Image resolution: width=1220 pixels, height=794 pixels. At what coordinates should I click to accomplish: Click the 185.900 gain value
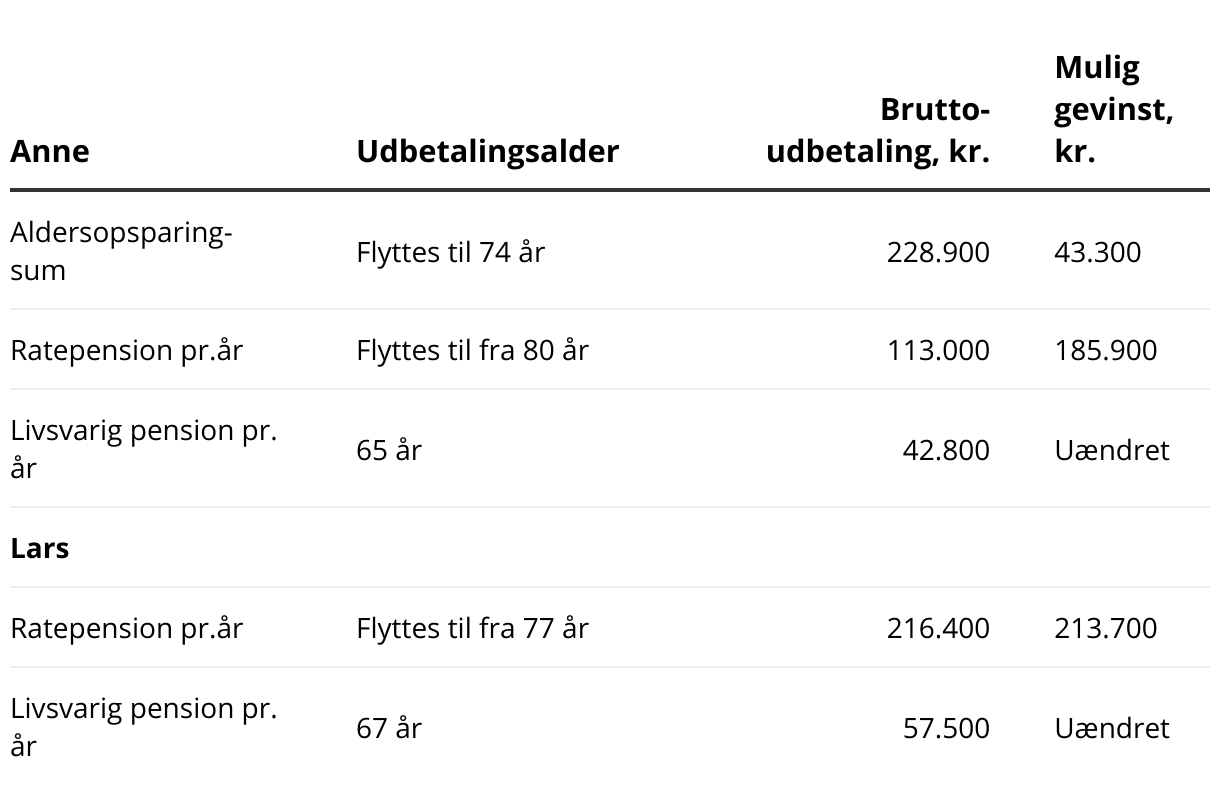pos(1105,350)
